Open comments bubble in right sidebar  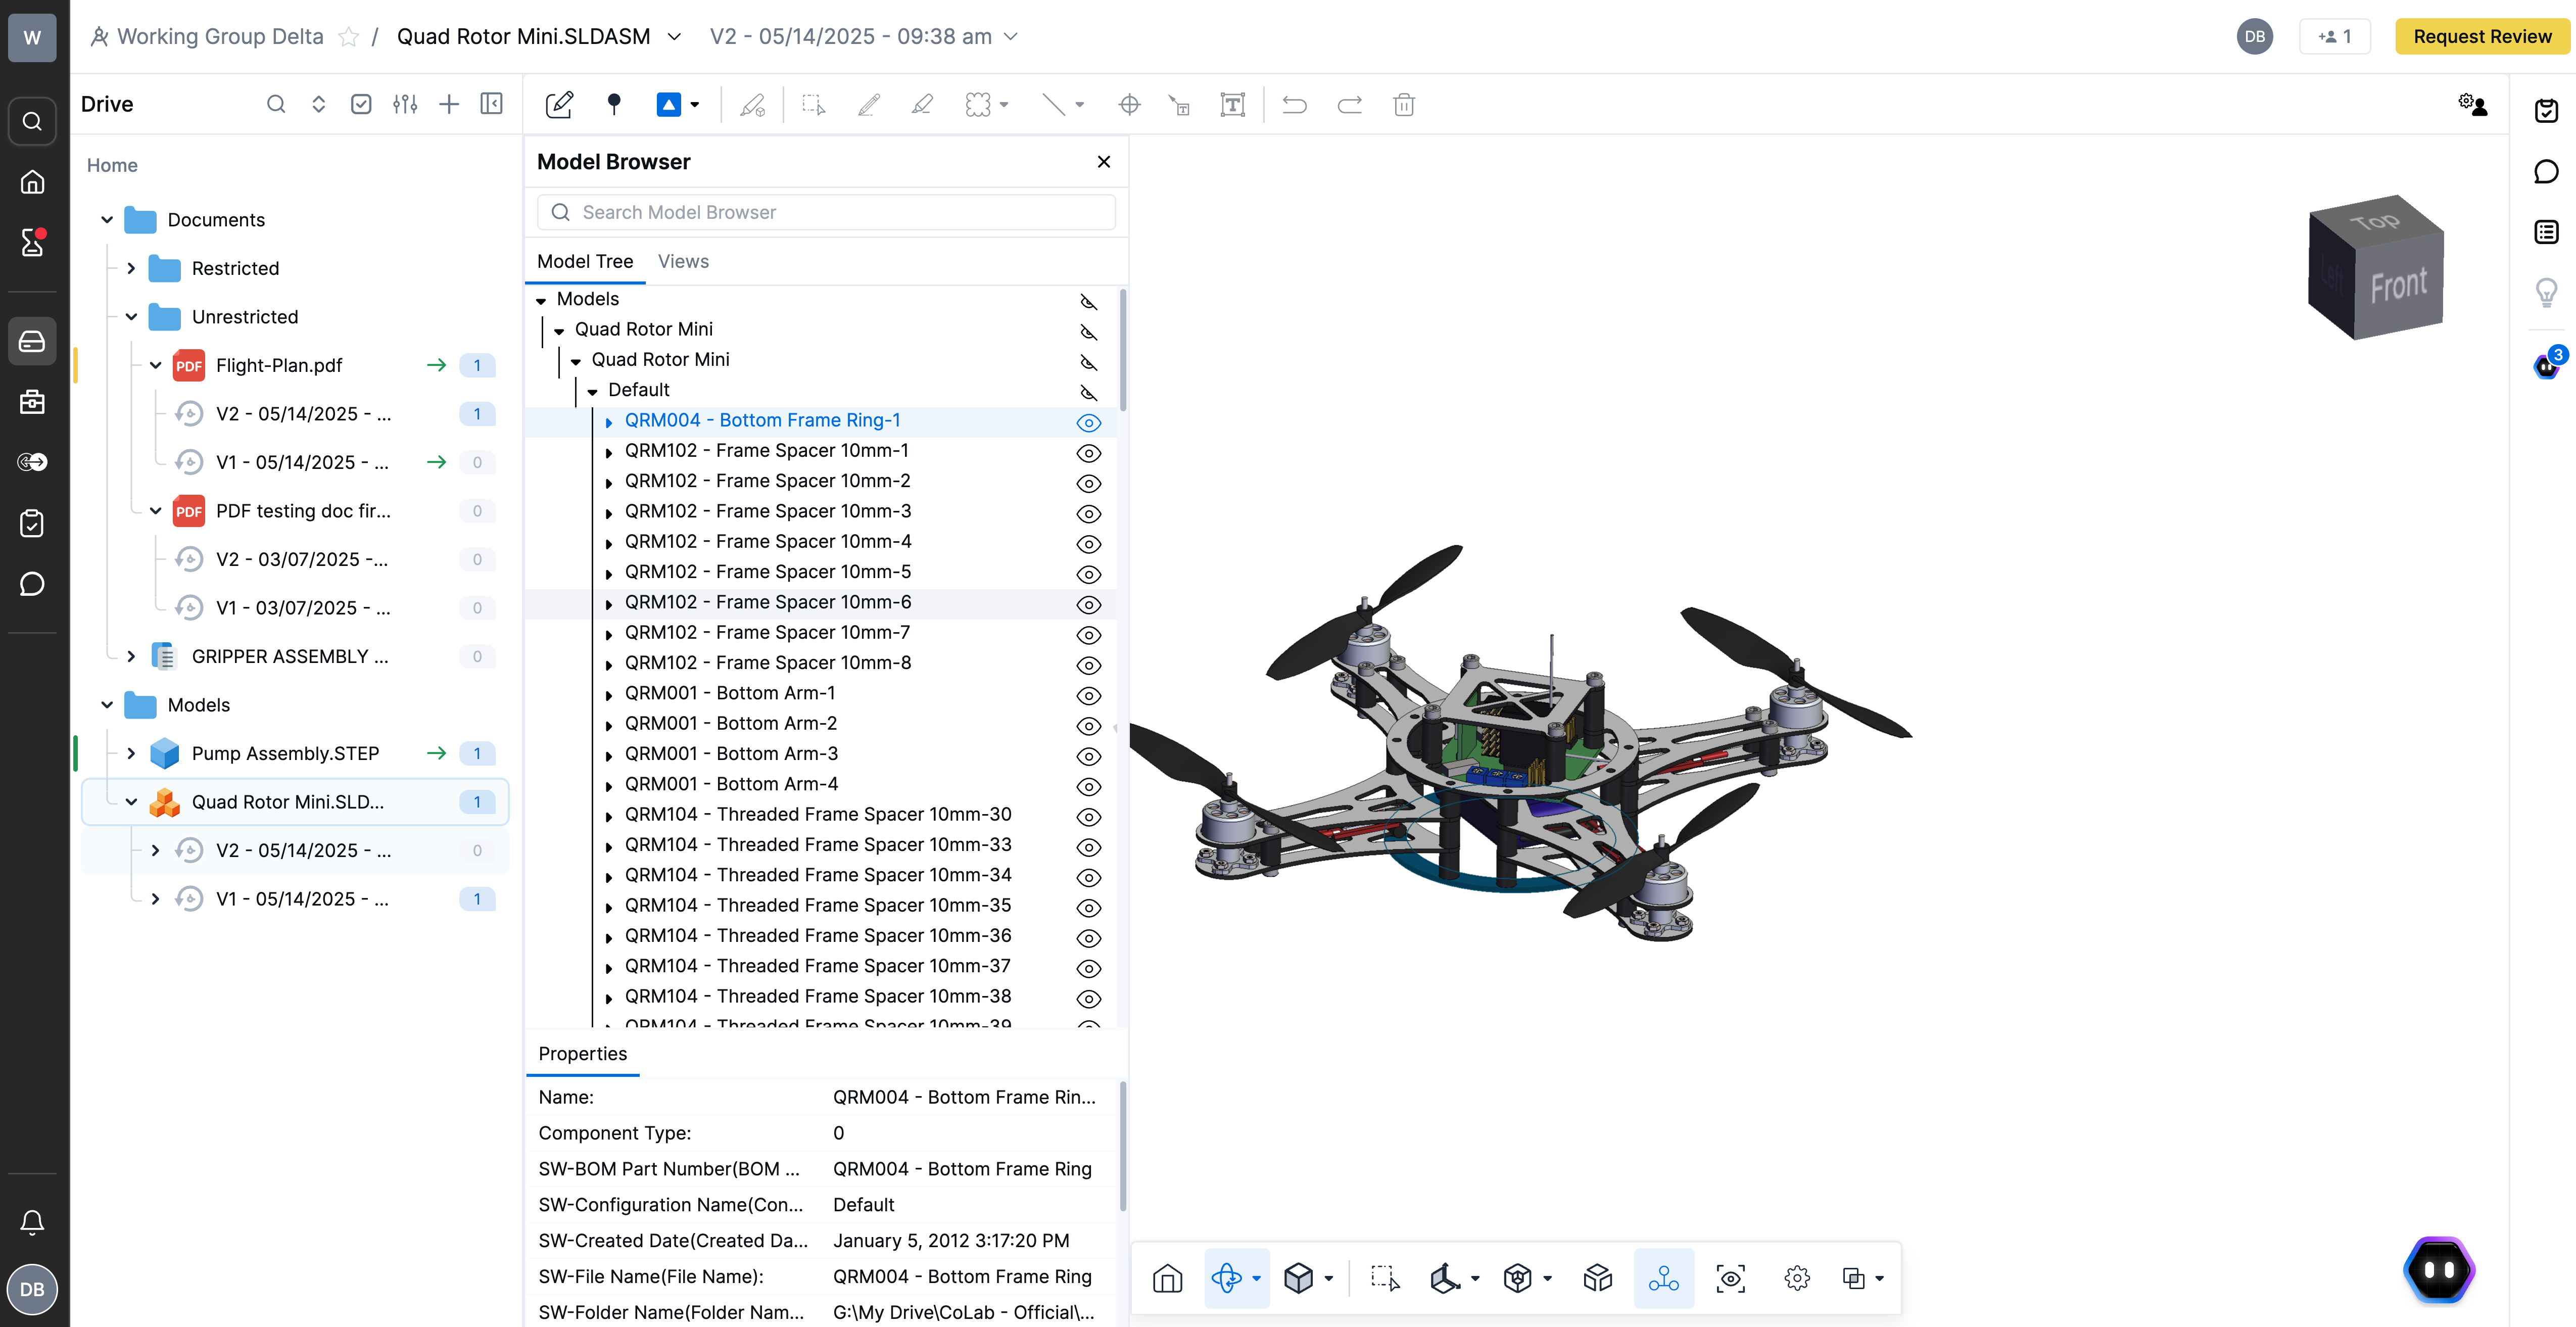point(2546,172)
